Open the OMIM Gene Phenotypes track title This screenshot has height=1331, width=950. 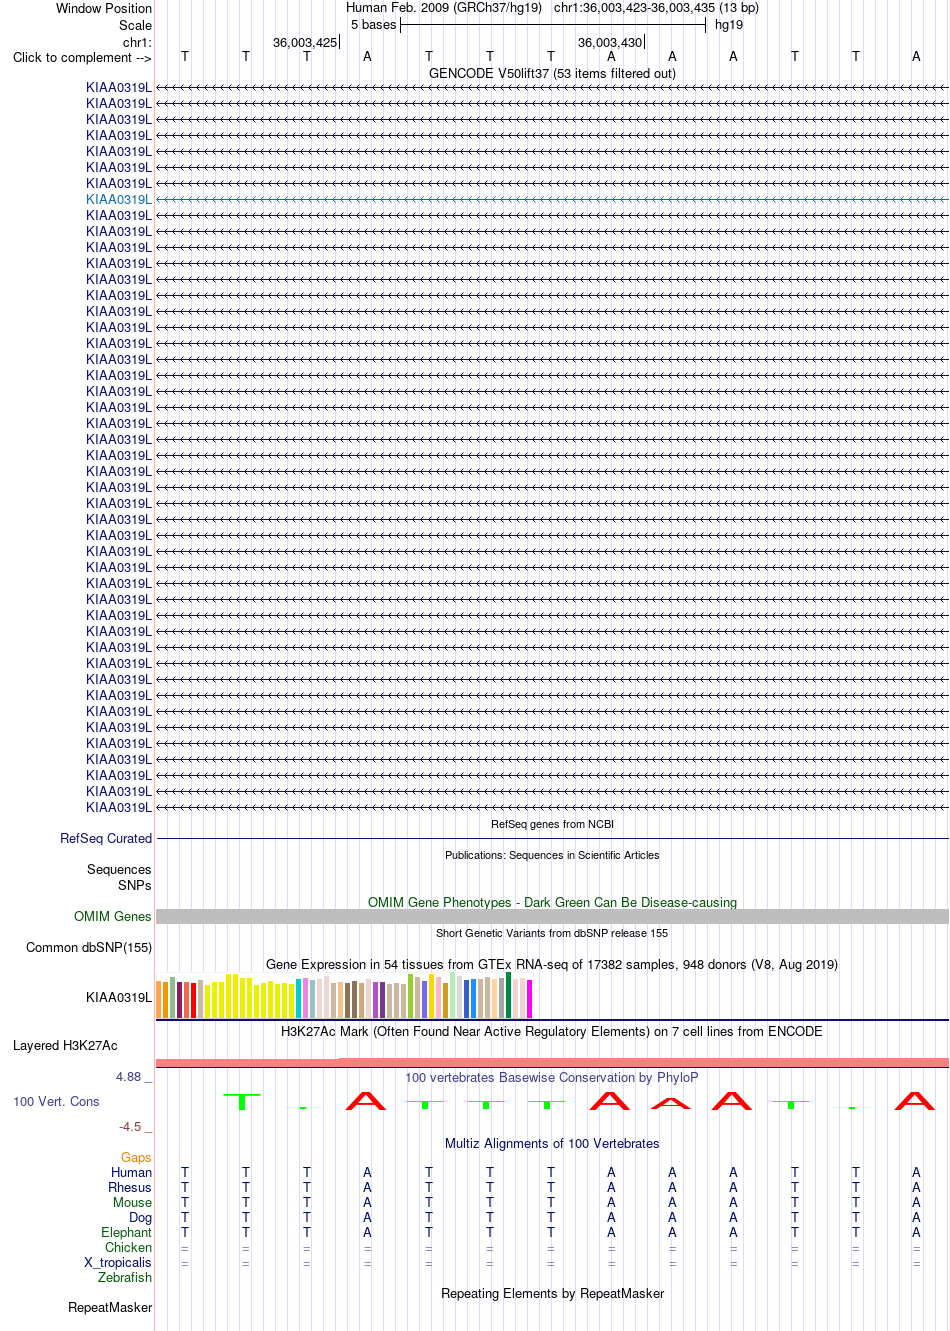coord(552,902)
